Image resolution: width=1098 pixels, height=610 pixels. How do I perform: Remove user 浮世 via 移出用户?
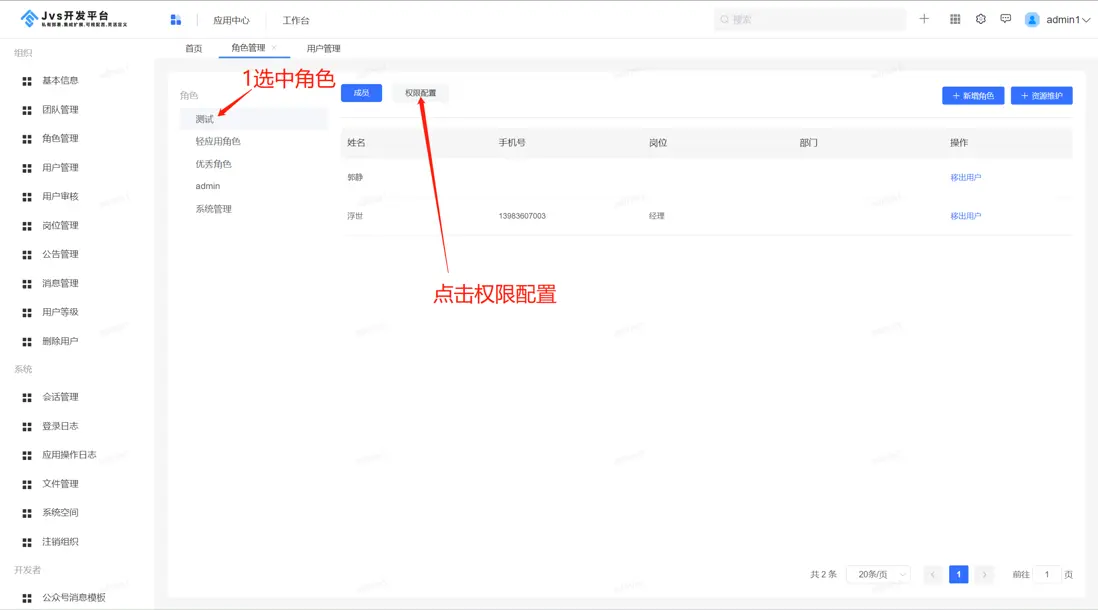coord(966,216)
